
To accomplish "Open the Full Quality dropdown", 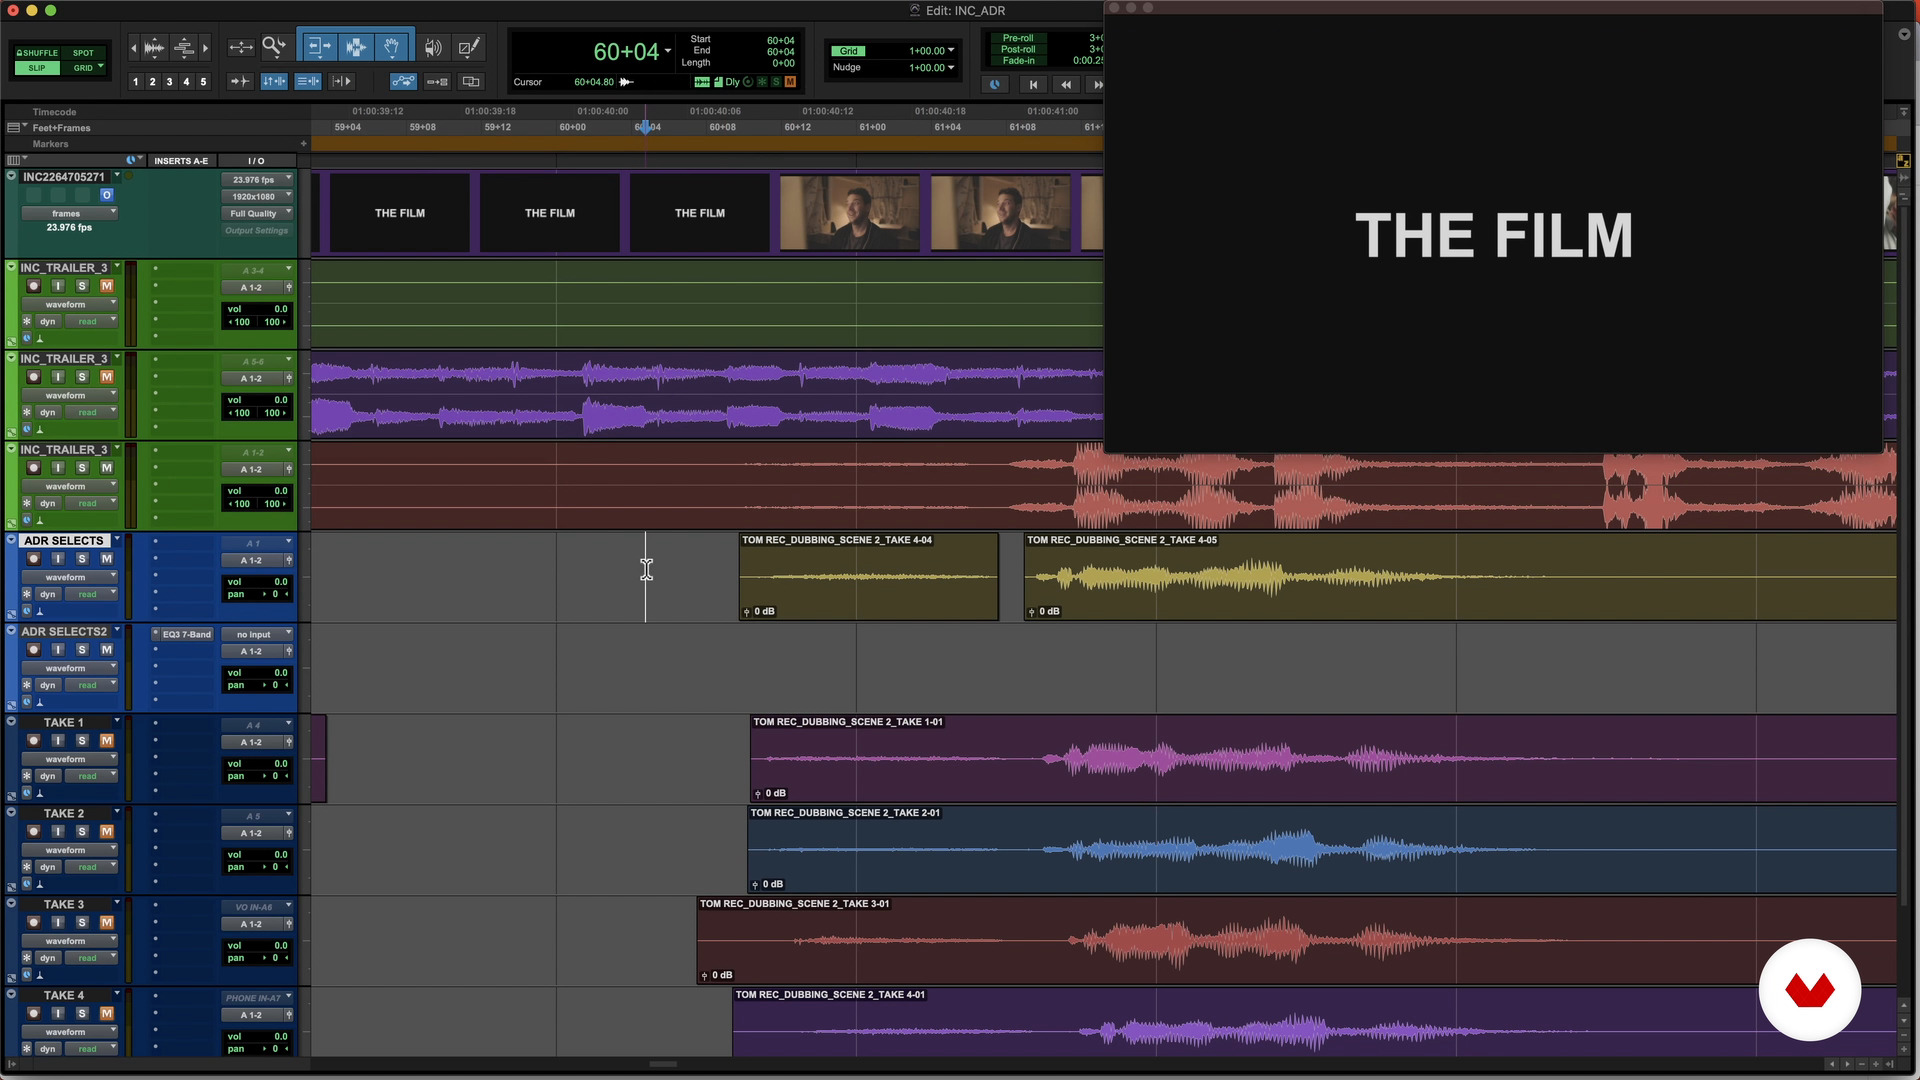I will coord(257,214).
